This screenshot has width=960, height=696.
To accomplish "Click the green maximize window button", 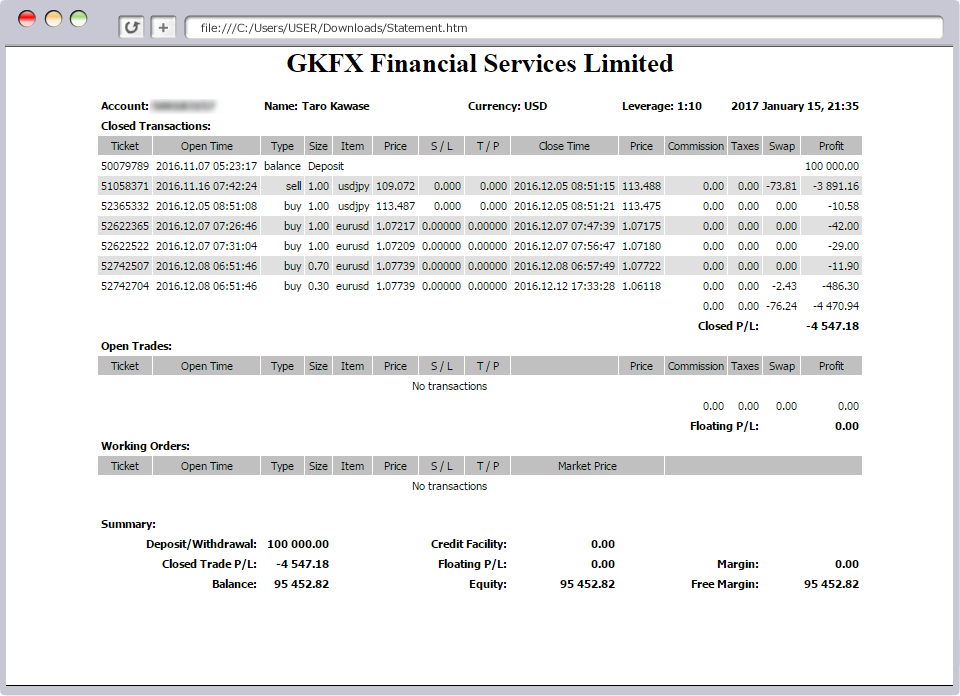I will 78,19.
